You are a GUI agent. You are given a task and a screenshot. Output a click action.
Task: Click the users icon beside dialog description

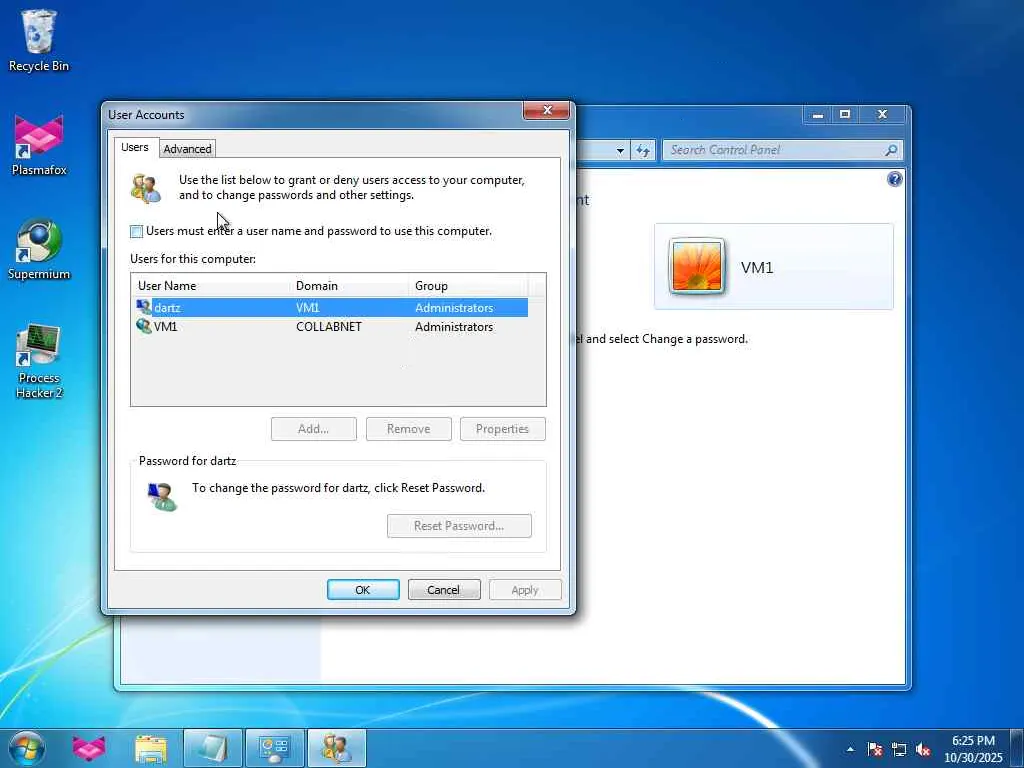(146, 188)
